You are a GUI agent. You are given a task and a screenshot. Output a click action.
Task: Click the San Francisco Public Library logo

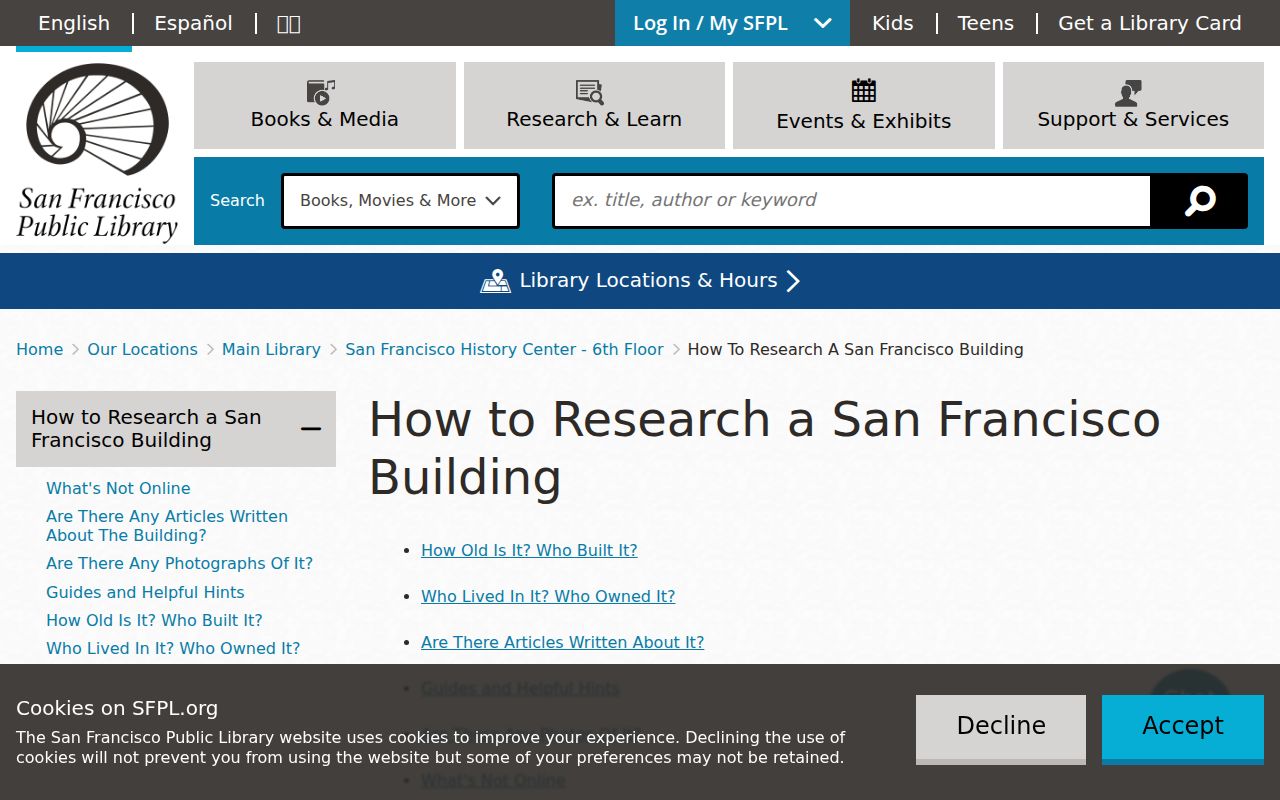[97, 153]
